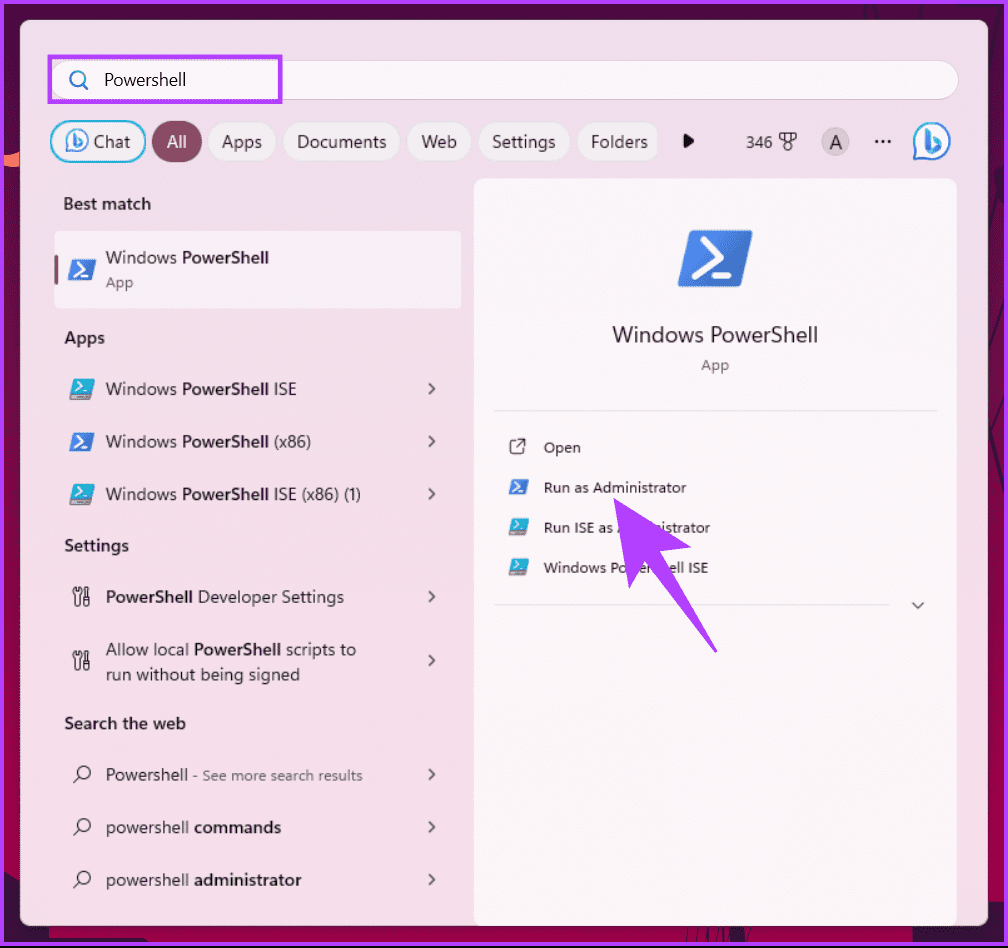1008x948 pixels.
Task: Expand Powershell see more search results chevron
Action: [x=431, y=774]
